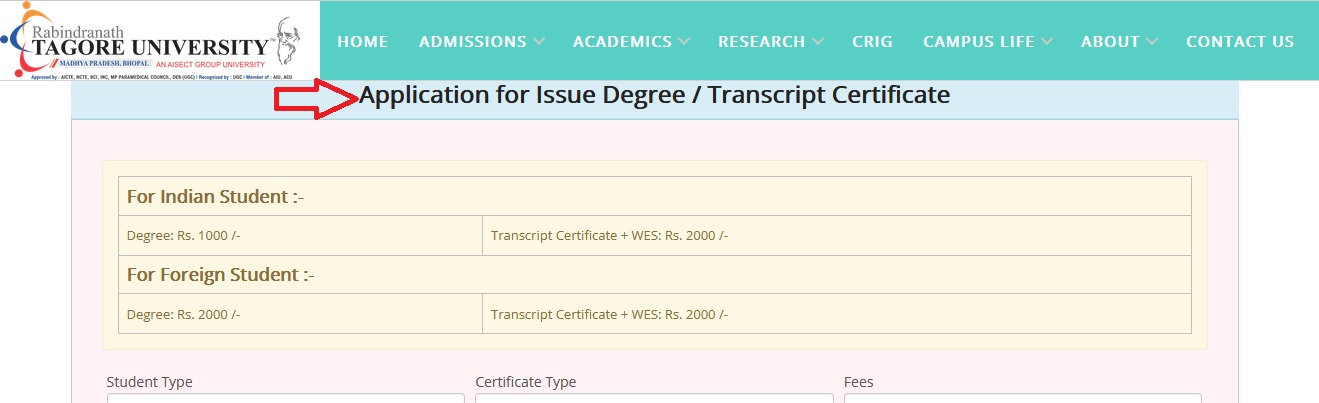Click the chevron next to ADMISSIONS
1319x403 pixels.
point(540,42)
